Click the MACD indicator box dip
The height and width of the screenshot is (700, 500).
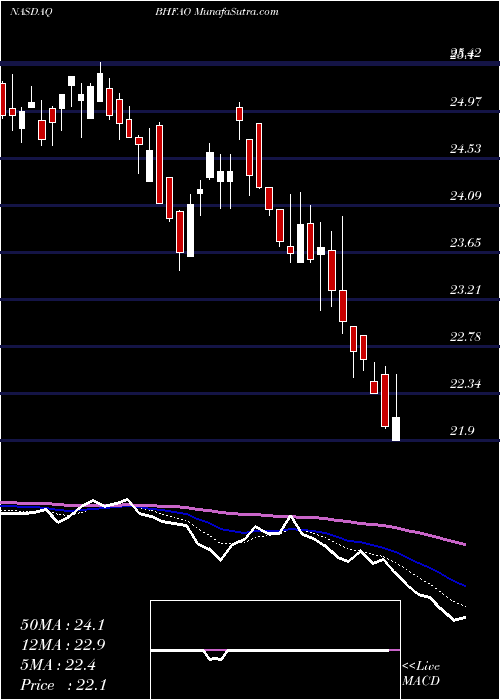[216, 655]
